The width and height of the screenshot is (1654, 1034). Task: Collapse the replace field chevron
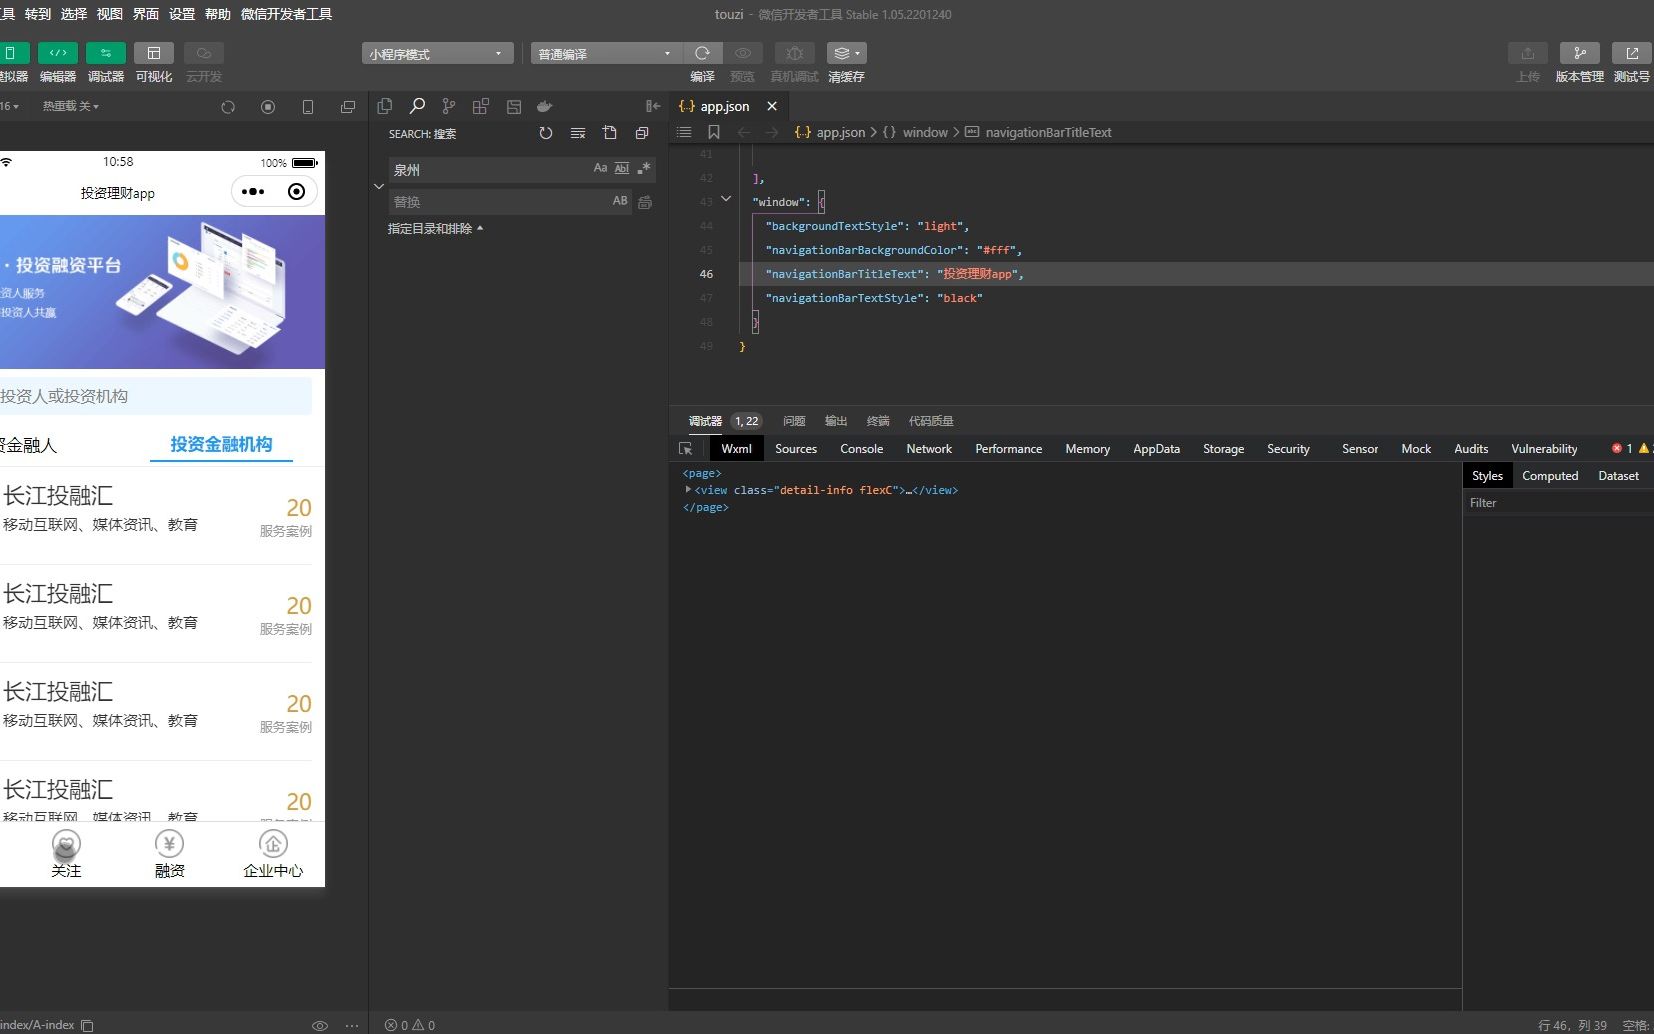379,186
